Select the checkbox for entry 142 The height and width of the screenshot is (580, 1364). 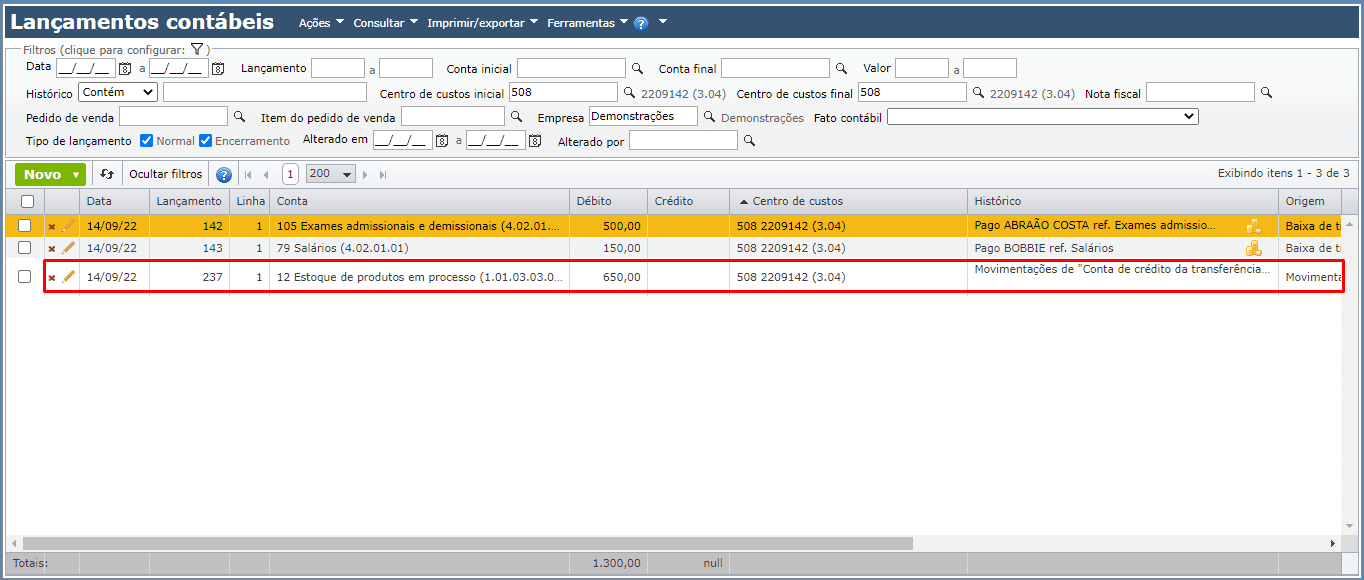click(25, 226)
